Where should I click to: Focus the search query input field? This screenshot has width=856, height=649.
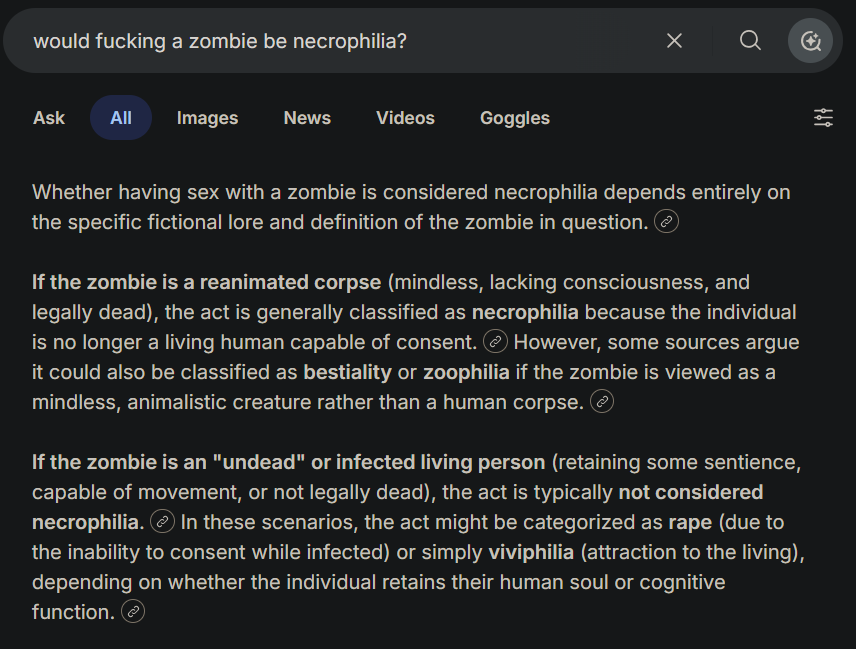(x=330, y=41)
